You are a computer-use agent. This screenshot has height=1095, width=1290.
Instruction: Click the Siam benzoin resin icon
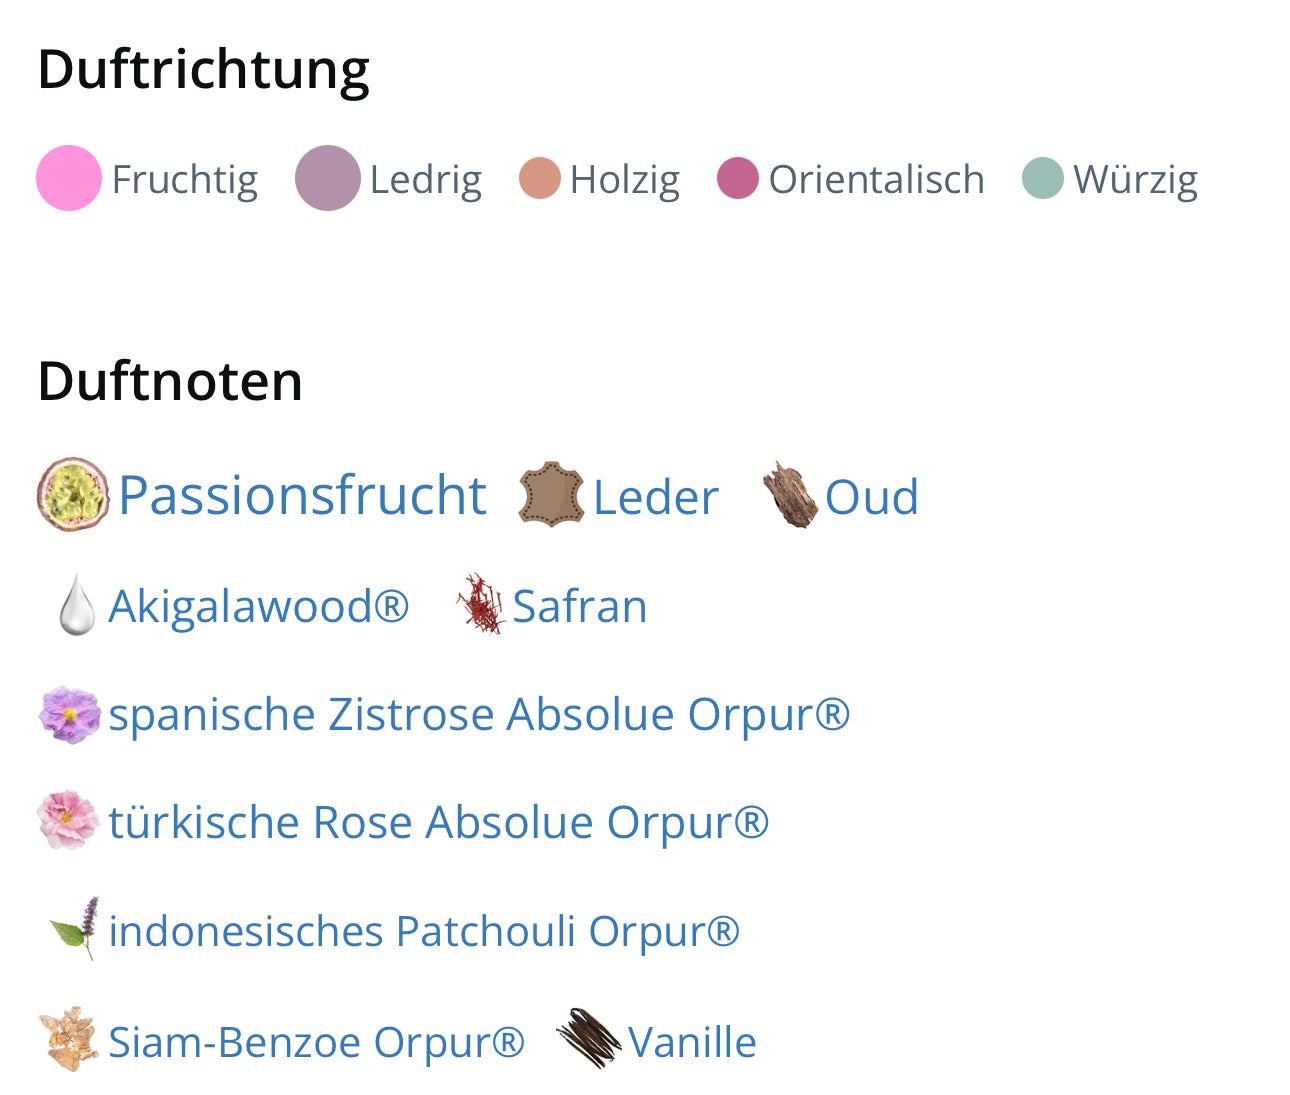[x=69, y=1040]
